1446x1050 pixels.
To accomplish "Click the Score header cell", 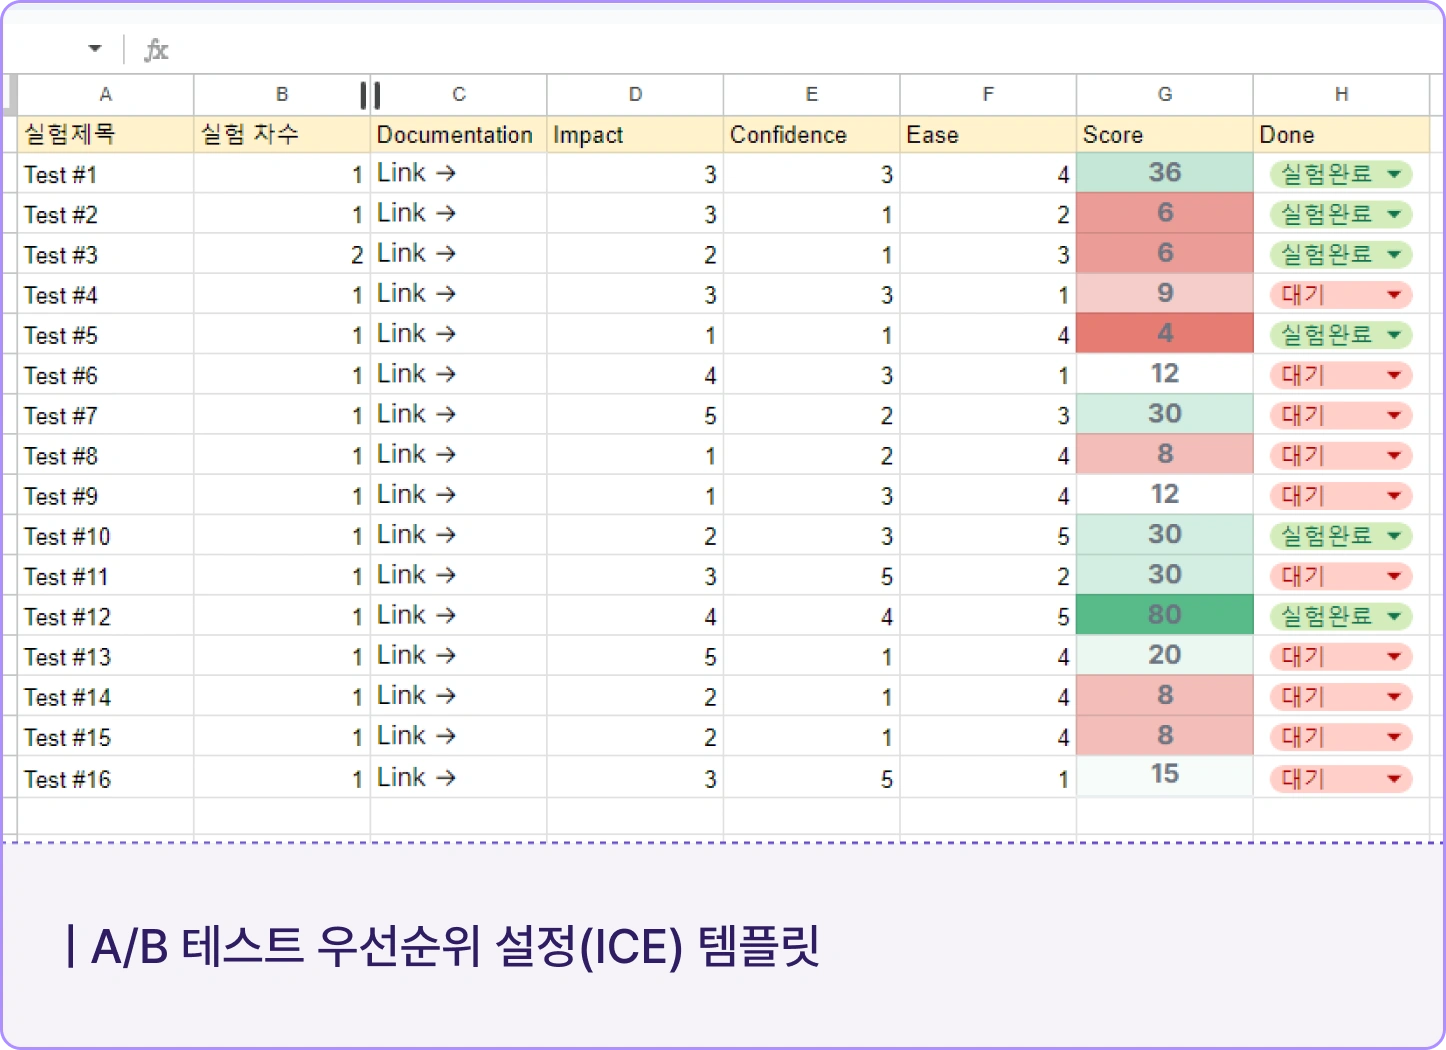I will point(1165,135).
